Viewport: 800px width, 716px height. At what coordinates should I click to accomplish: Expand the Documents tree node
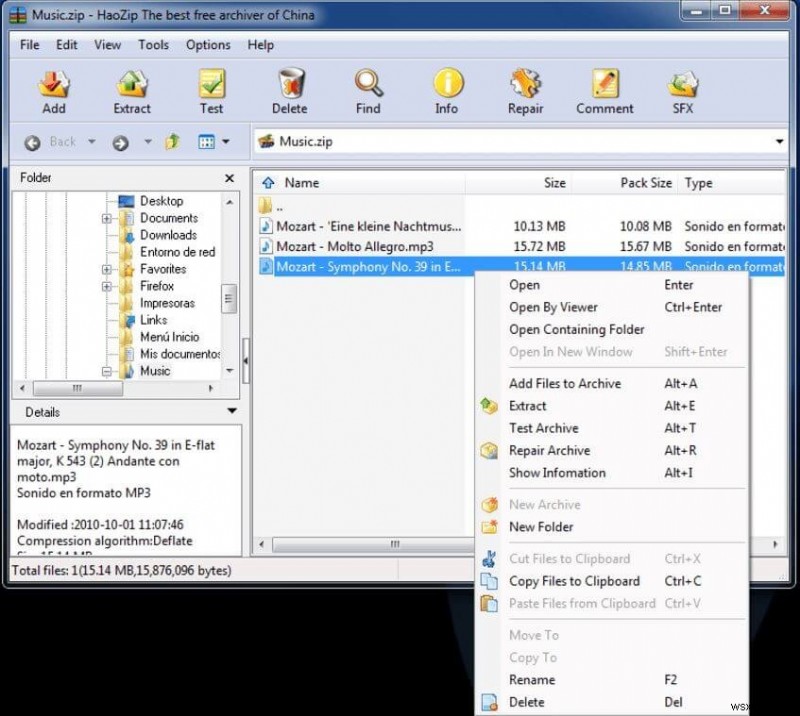coord(106,218)
